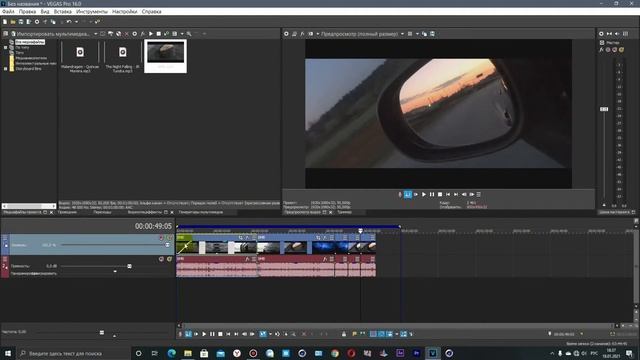This screenshot has height=360, width=640.
Task: Toggle Enable Snapping in the timeline toolbar
Action: tap(373, 334)
